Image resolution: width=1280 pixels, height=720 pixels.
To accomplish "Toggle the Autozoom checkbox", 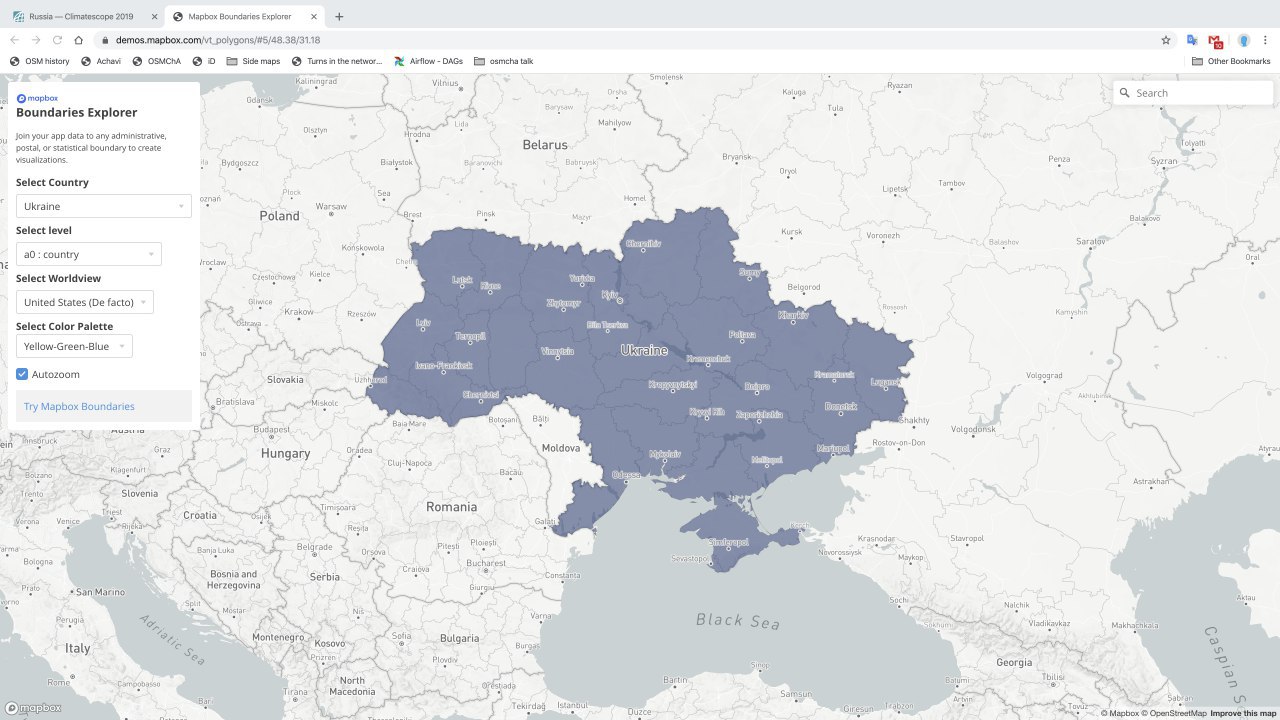I will click(x=22, y=374).
